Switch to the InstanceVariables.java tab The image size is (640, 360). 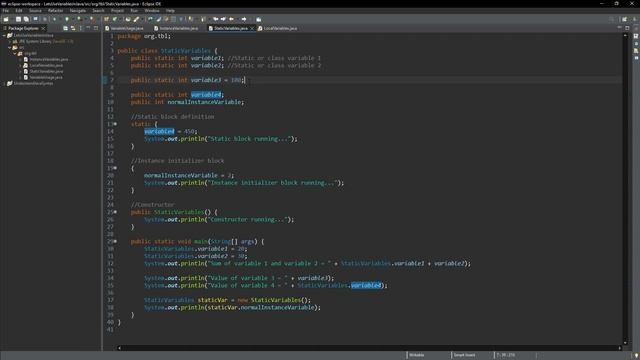(x=176, y=28)
